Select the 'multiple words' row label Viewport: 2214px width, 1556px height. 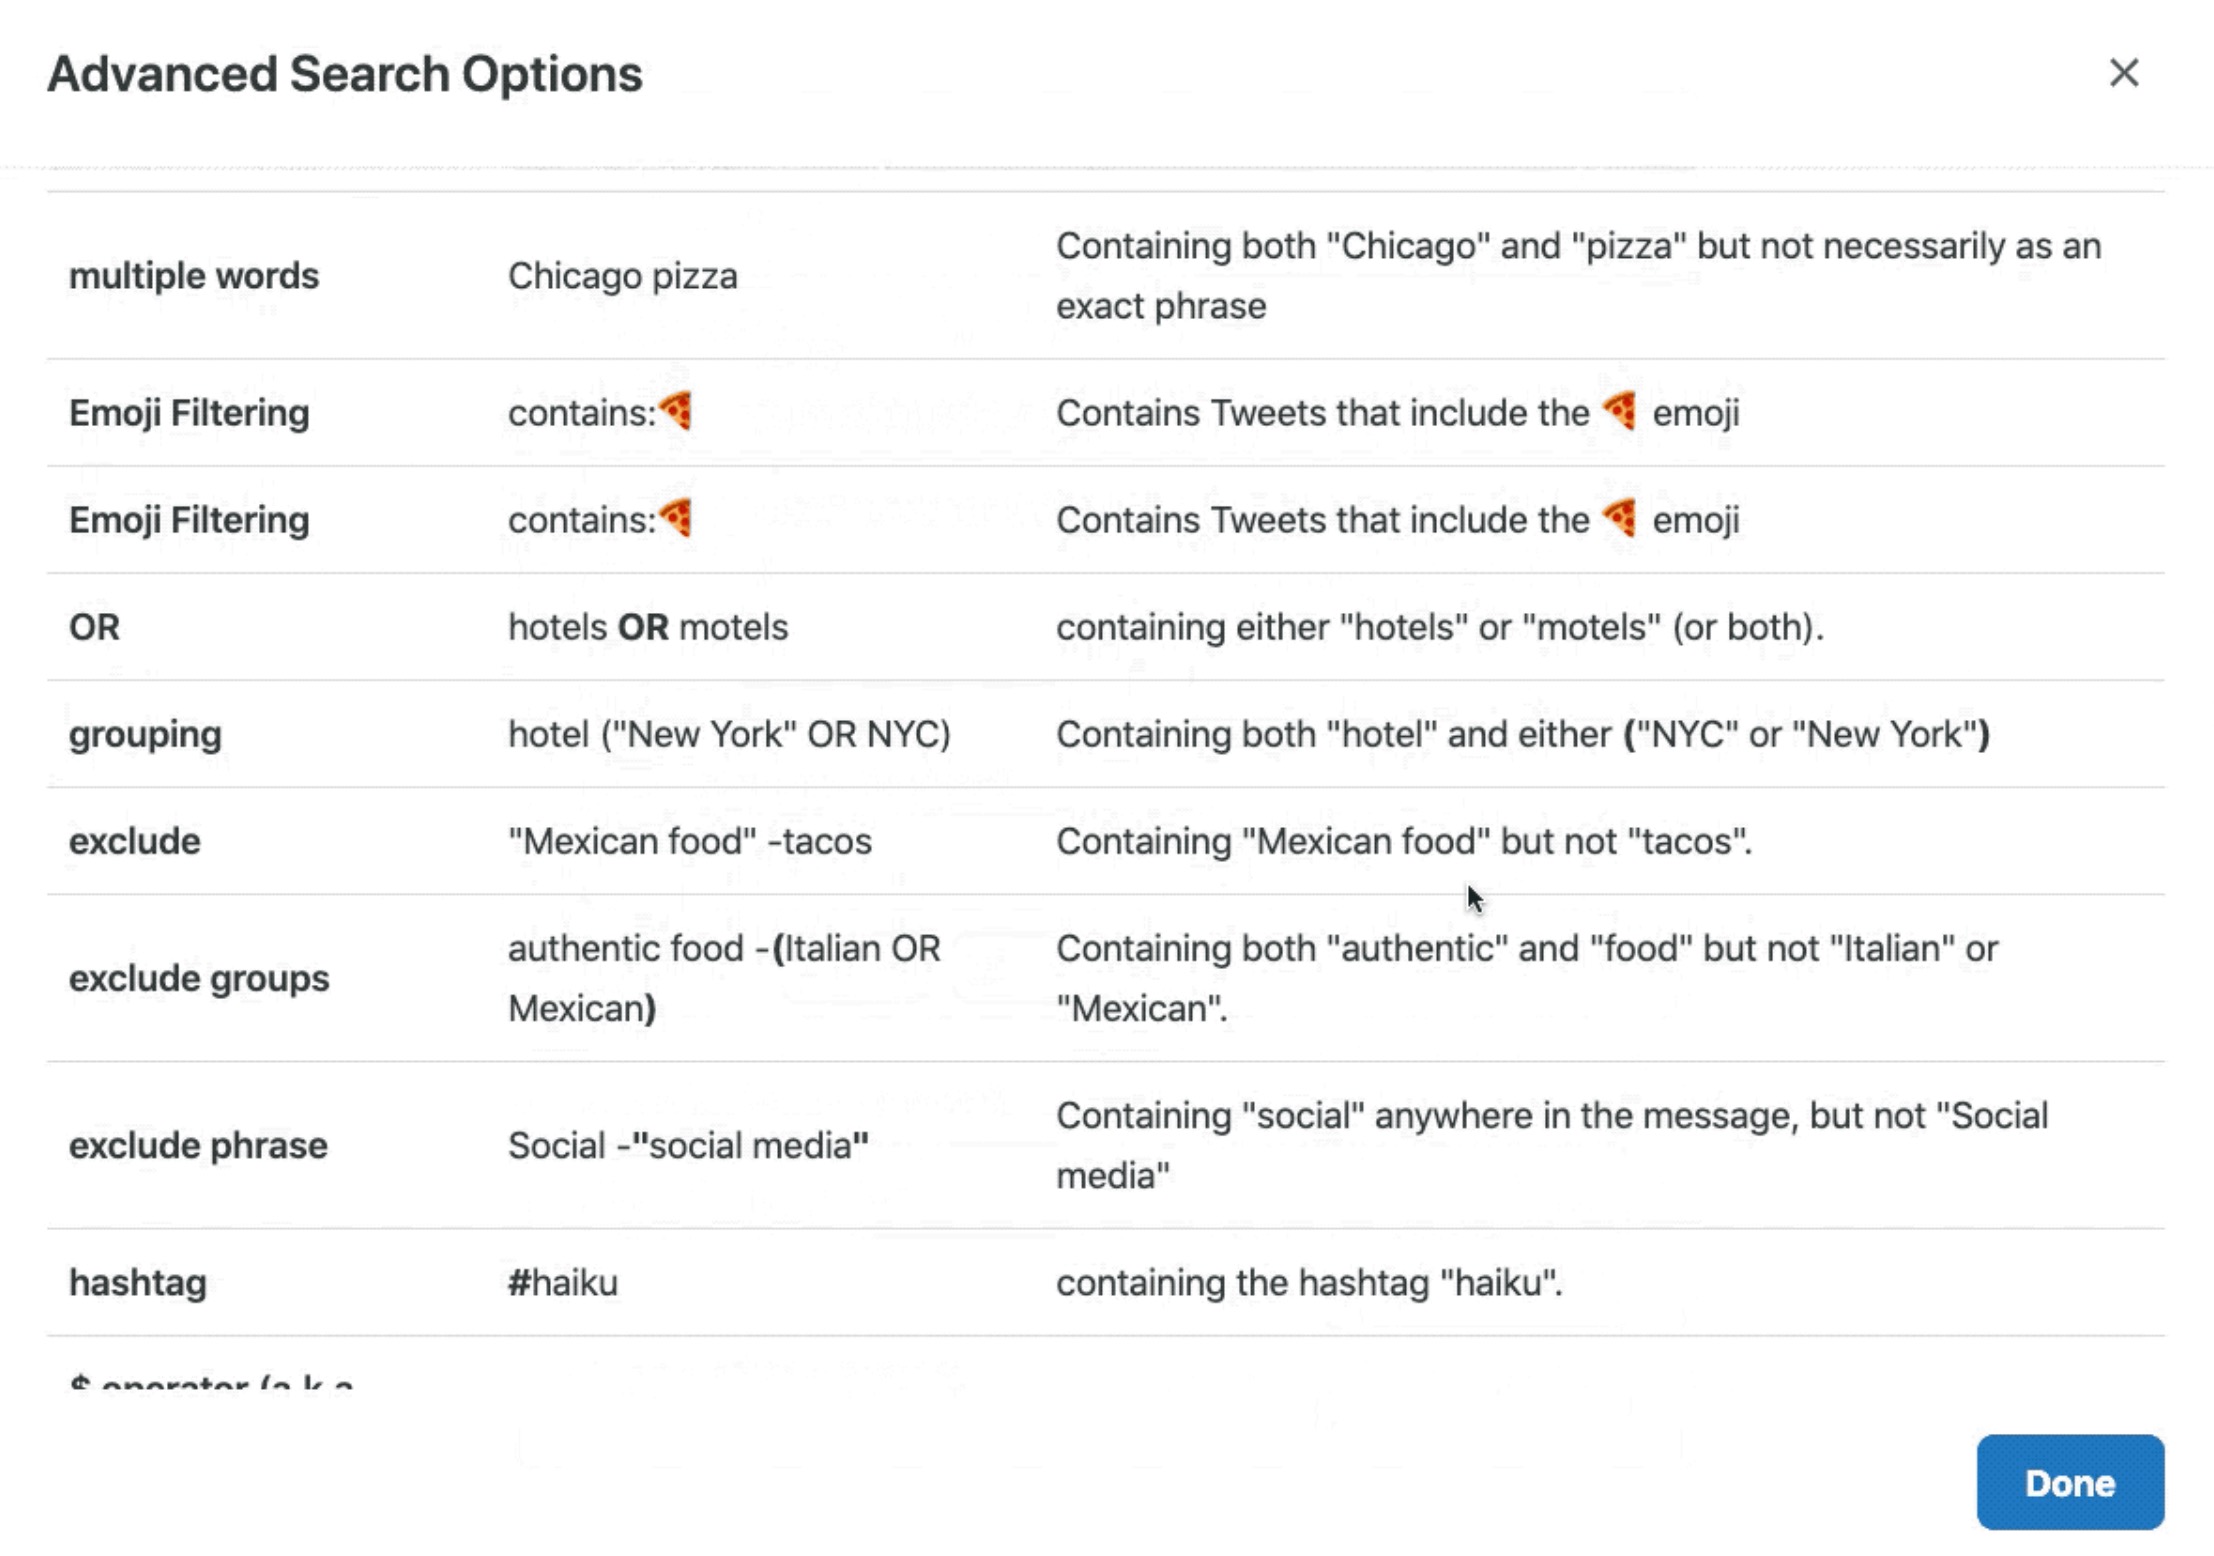click(x=194, y=276)
